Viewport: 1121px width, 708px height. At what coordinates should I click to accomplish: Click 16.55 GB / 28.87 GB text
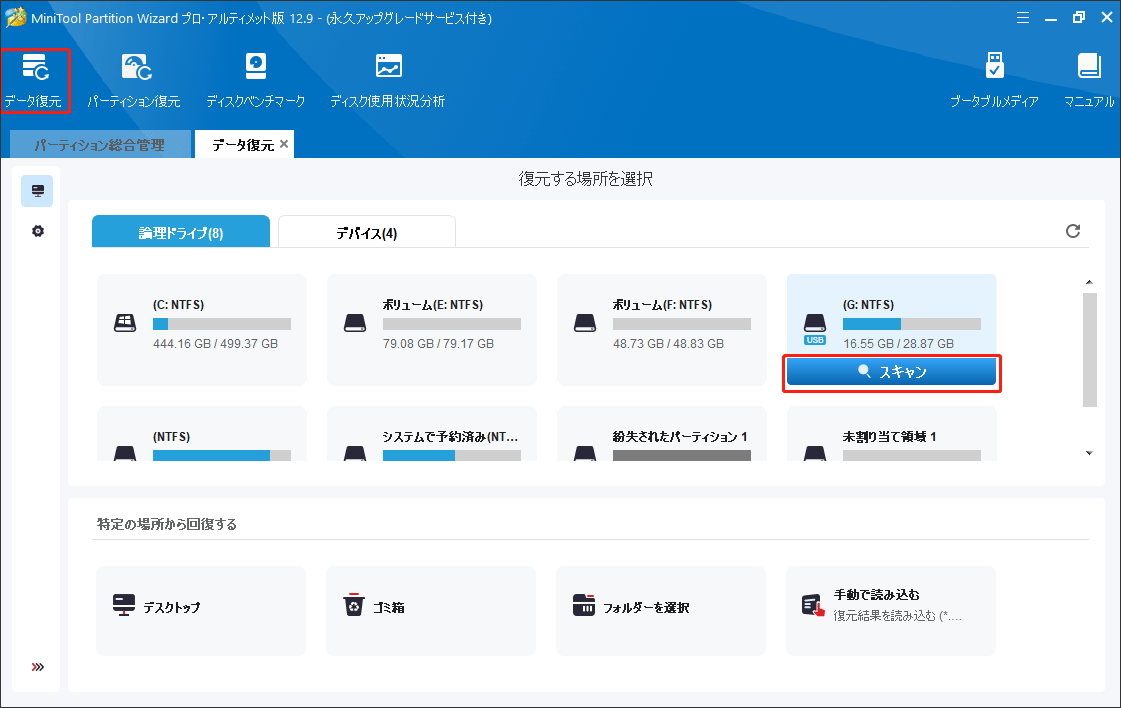(x=898, y=344)
